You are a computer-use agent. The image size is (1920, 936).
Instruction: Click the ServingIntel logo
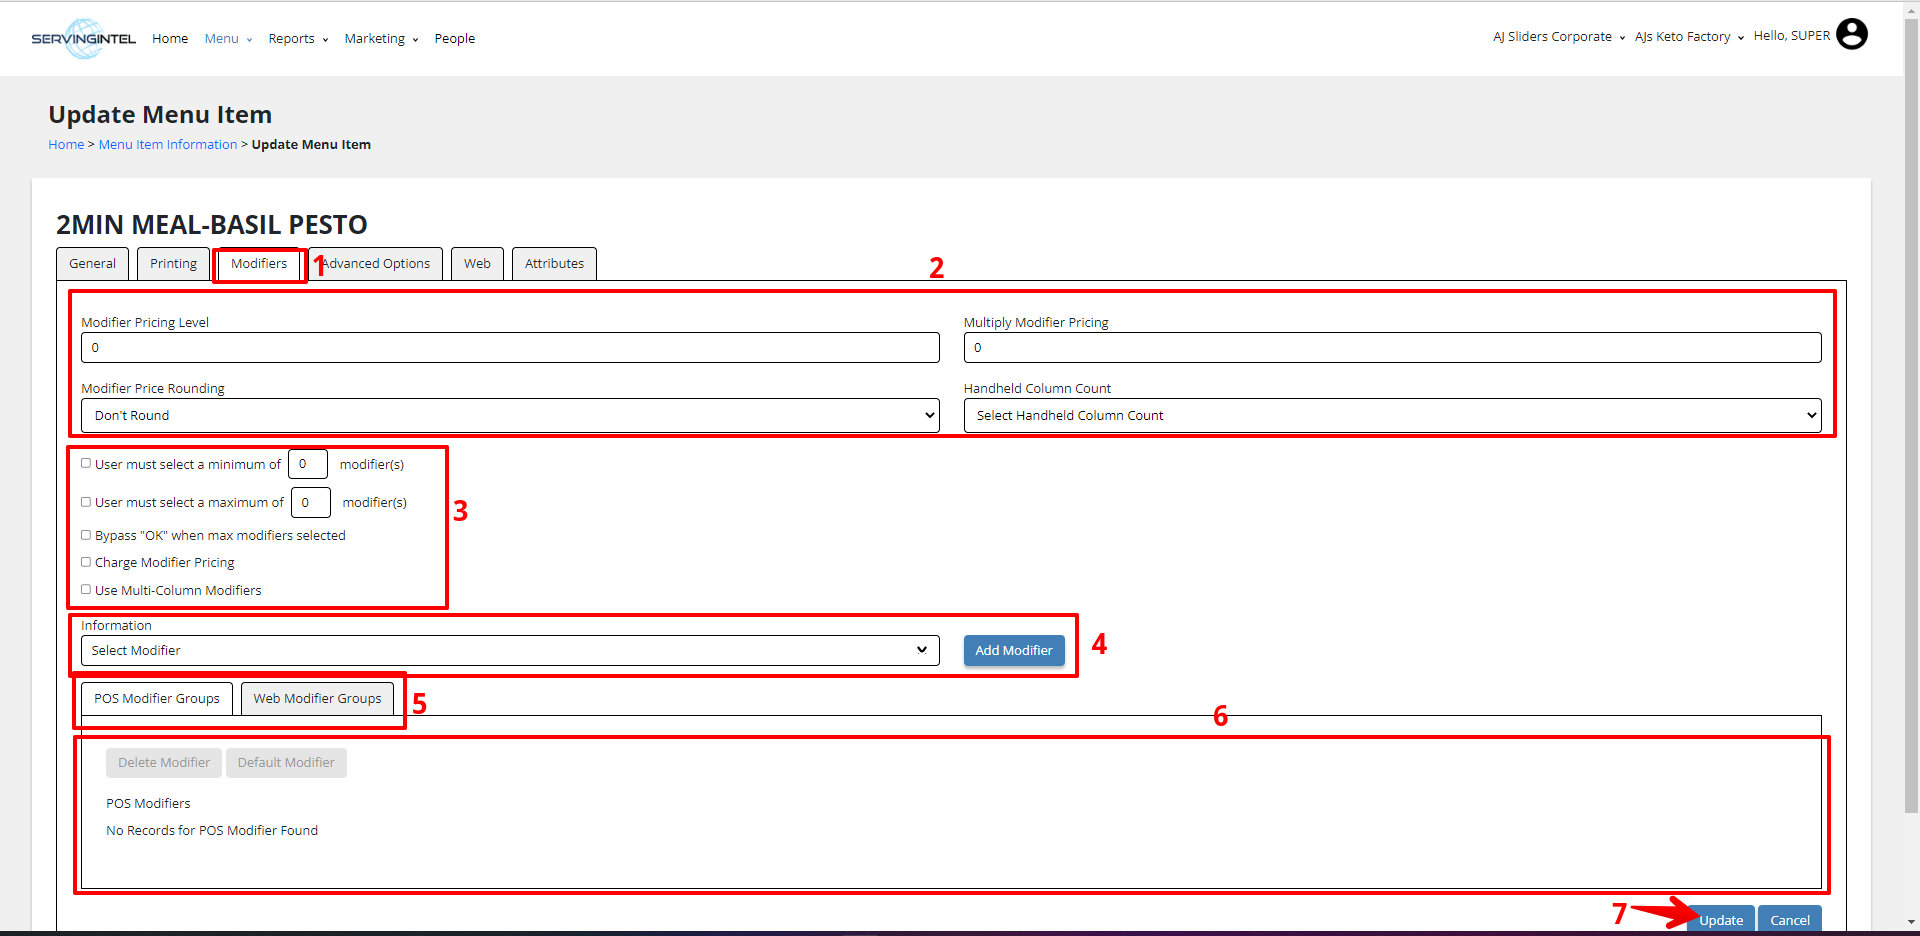83,39
